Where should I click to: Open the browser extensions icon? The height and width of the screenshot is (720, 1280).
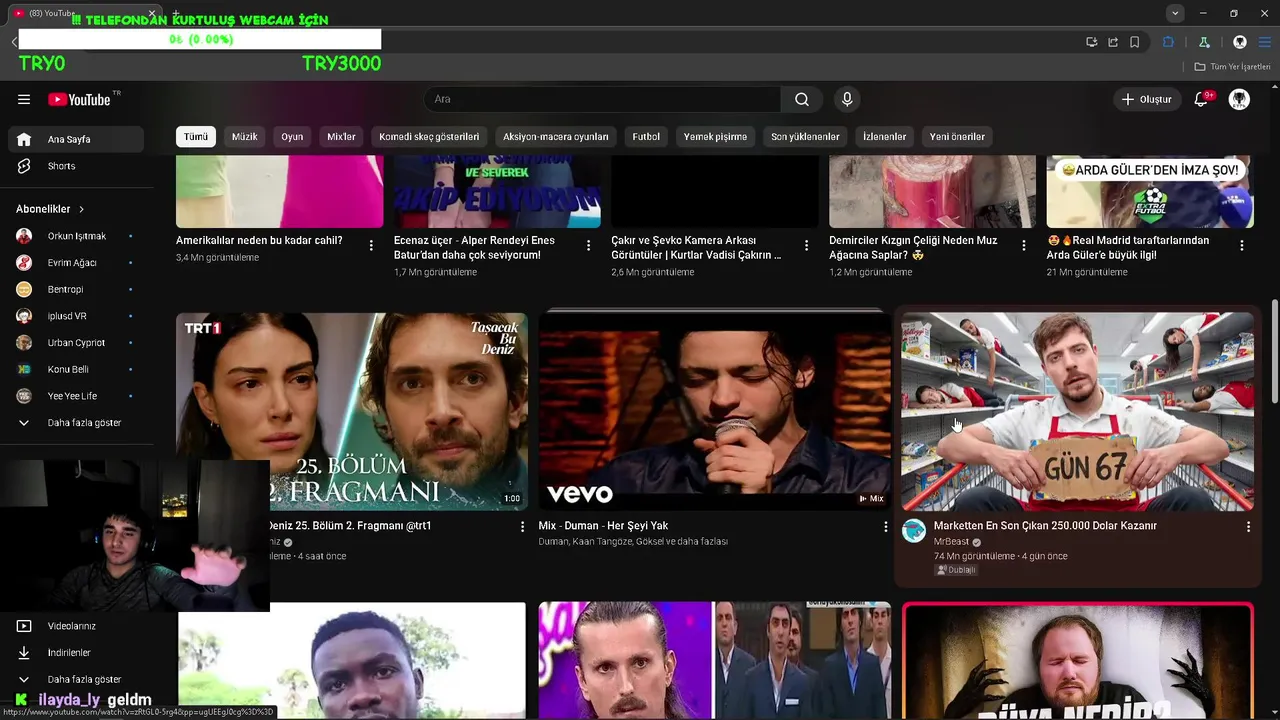point(1168,42)
